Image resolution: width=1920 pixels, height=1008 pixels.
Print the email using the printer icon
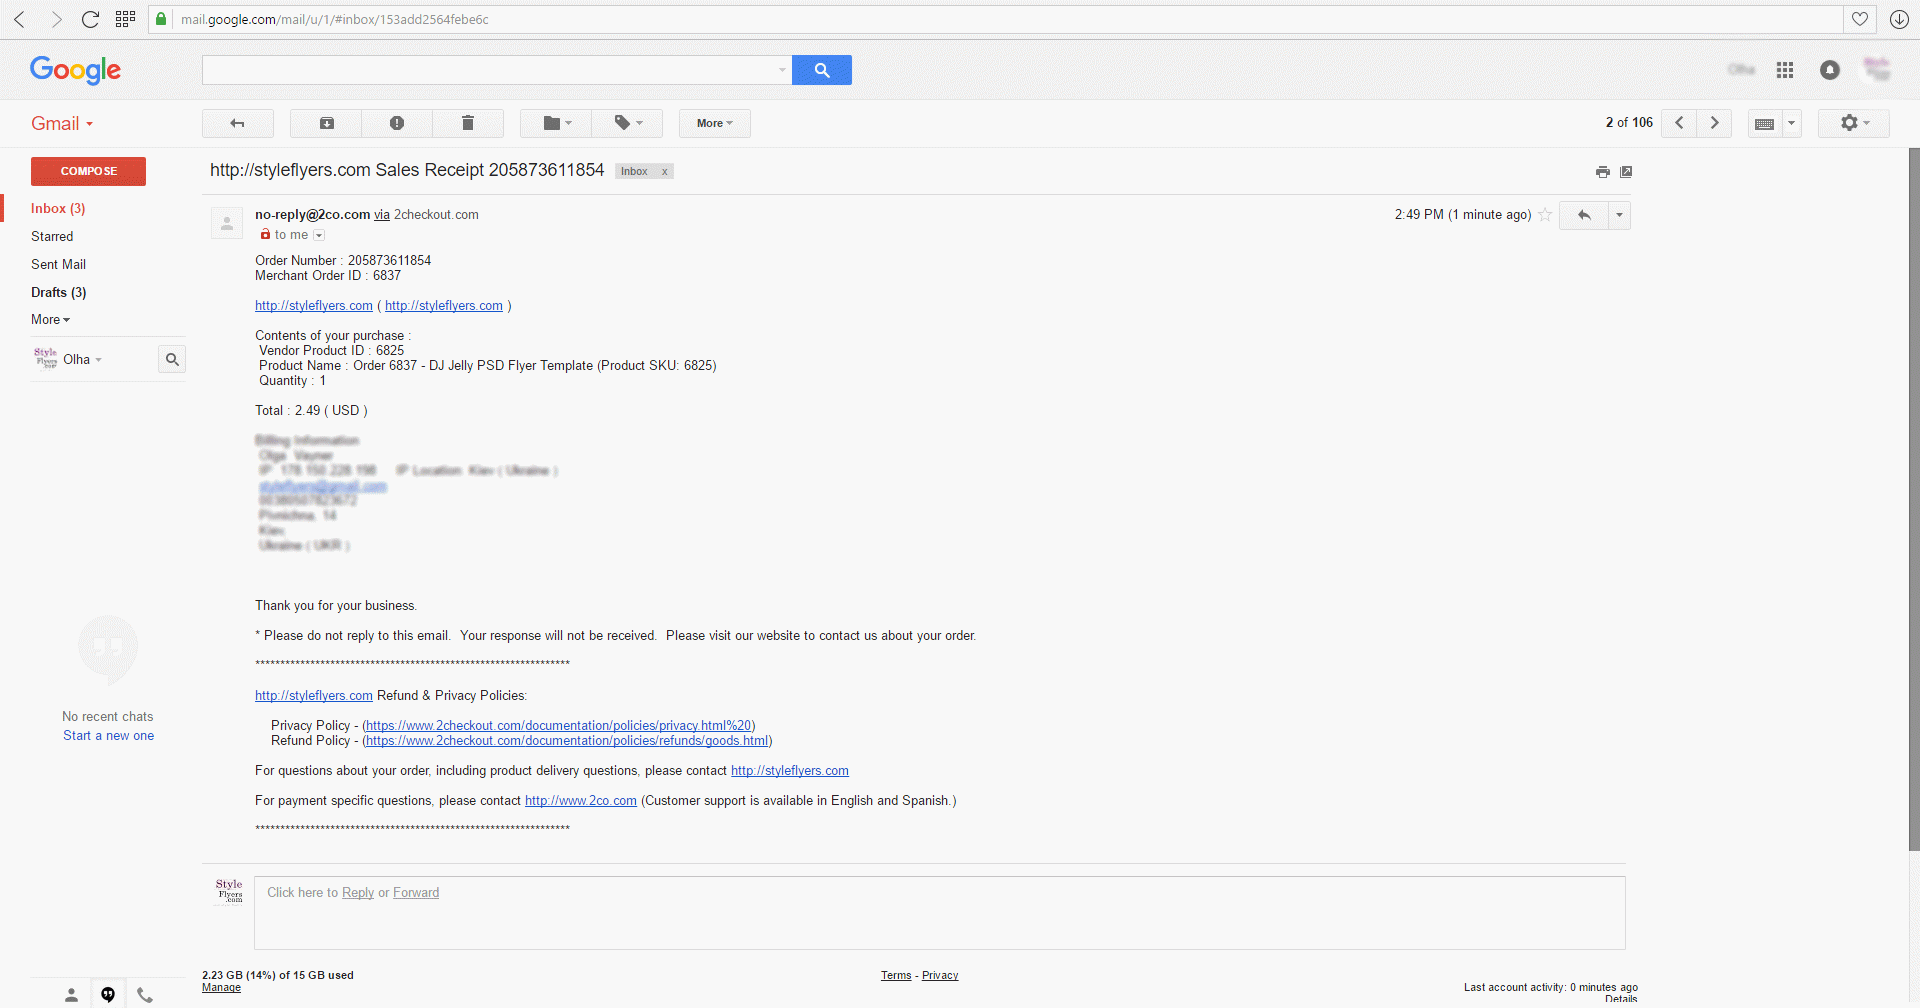click(x=1602, y=172)
